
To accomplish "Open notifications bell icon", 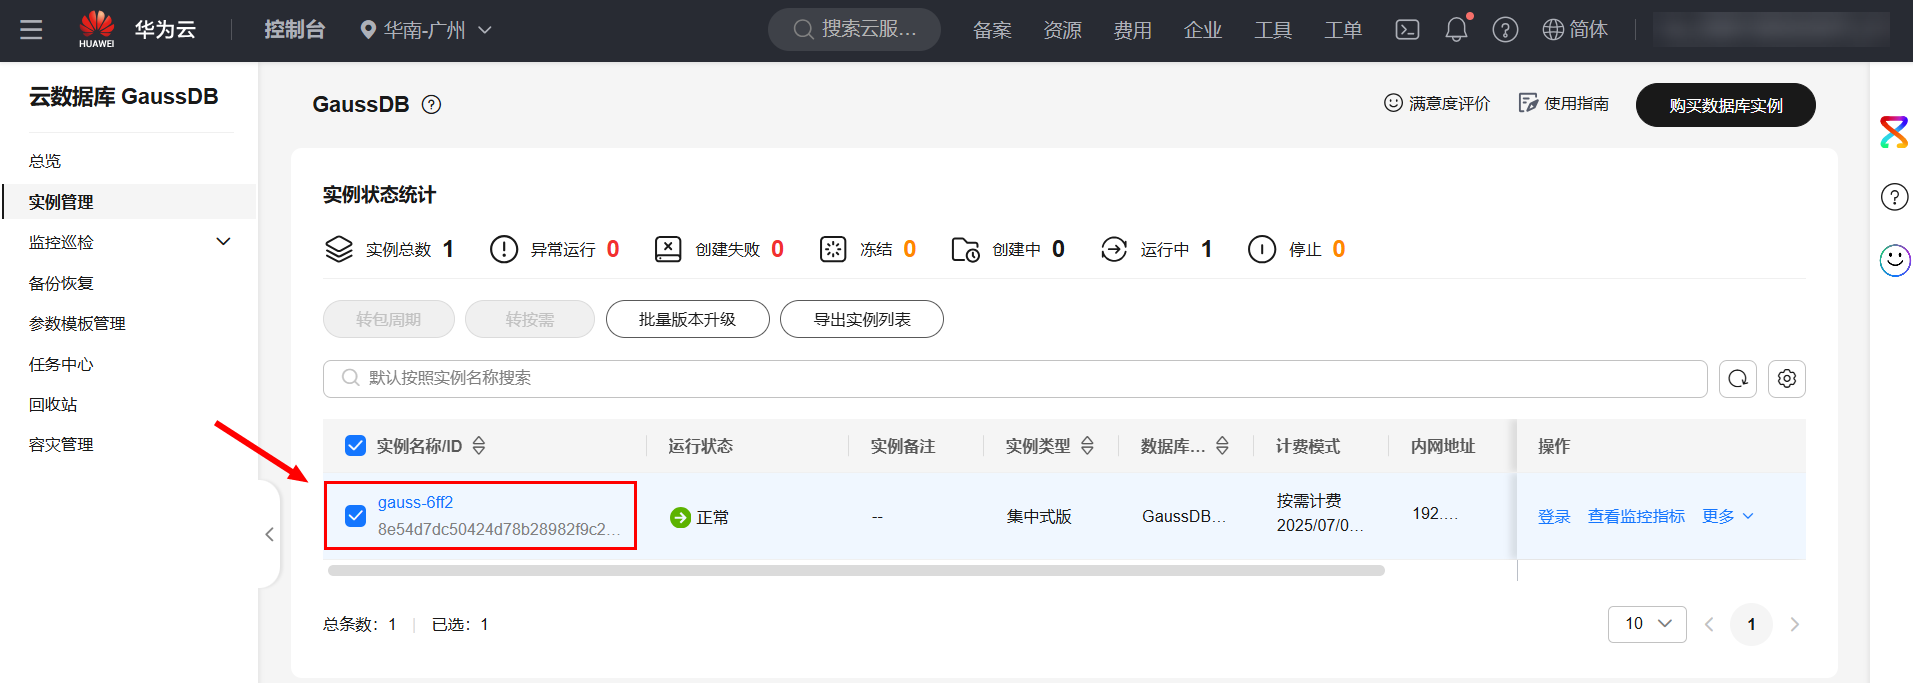I will (1456, 30).
